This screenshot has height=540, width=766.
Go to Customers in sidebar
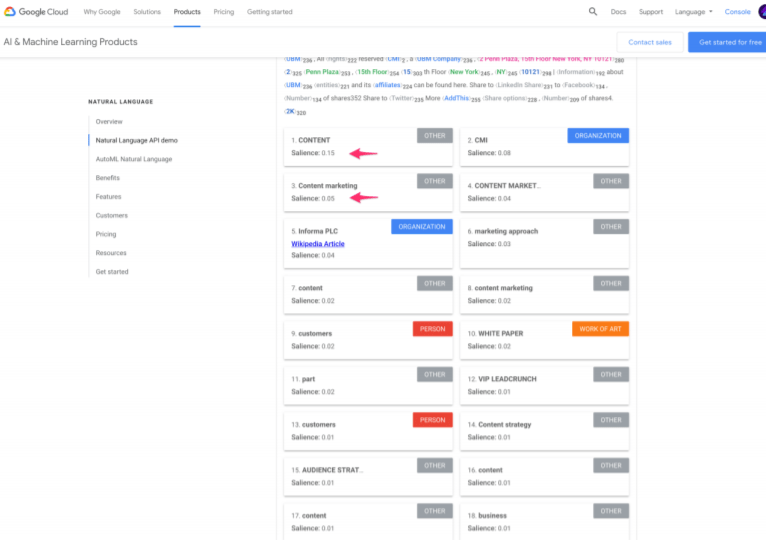[111, 216]
